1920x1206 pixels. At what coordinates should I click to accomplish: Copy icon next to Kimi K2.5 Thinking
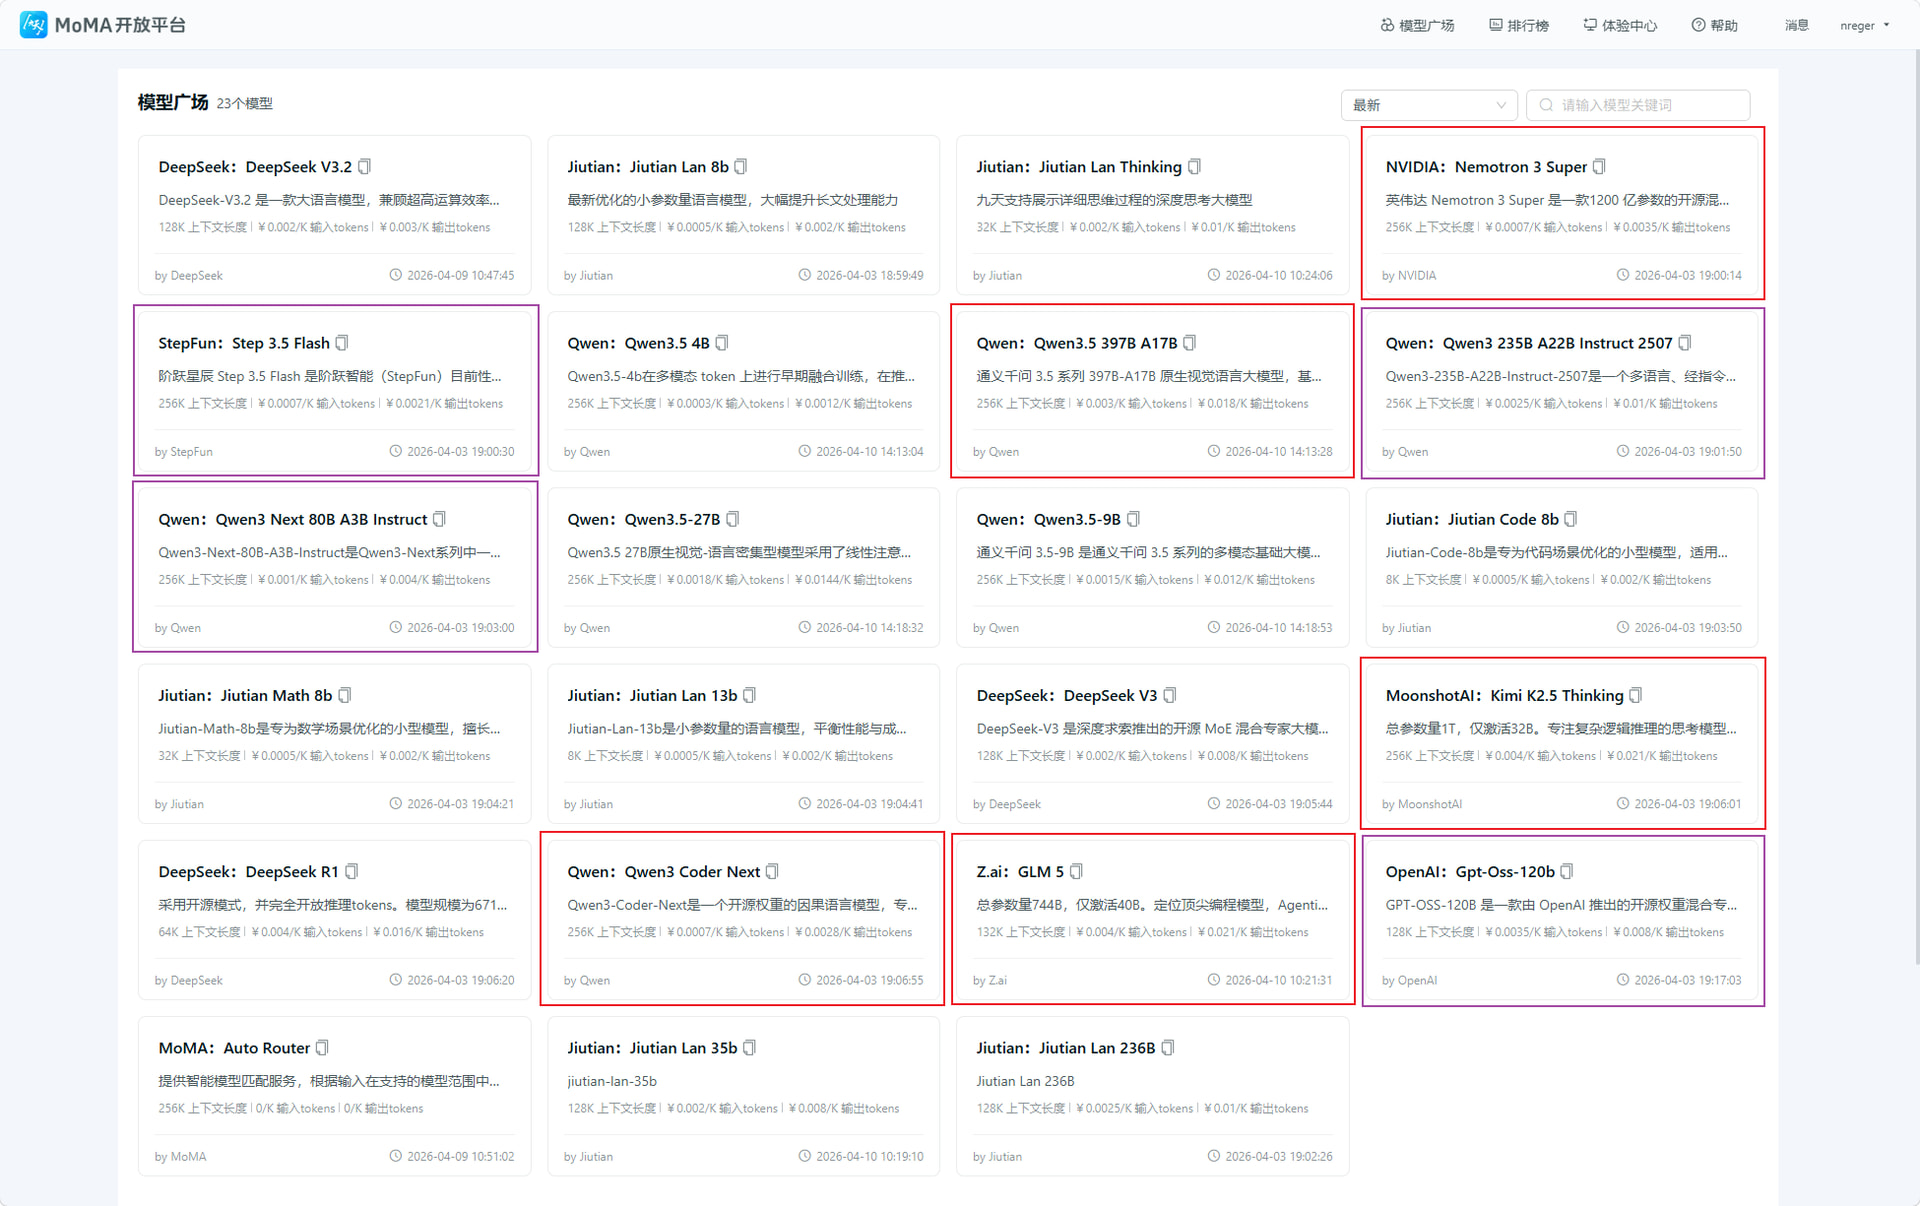(x=1636, y=695)
